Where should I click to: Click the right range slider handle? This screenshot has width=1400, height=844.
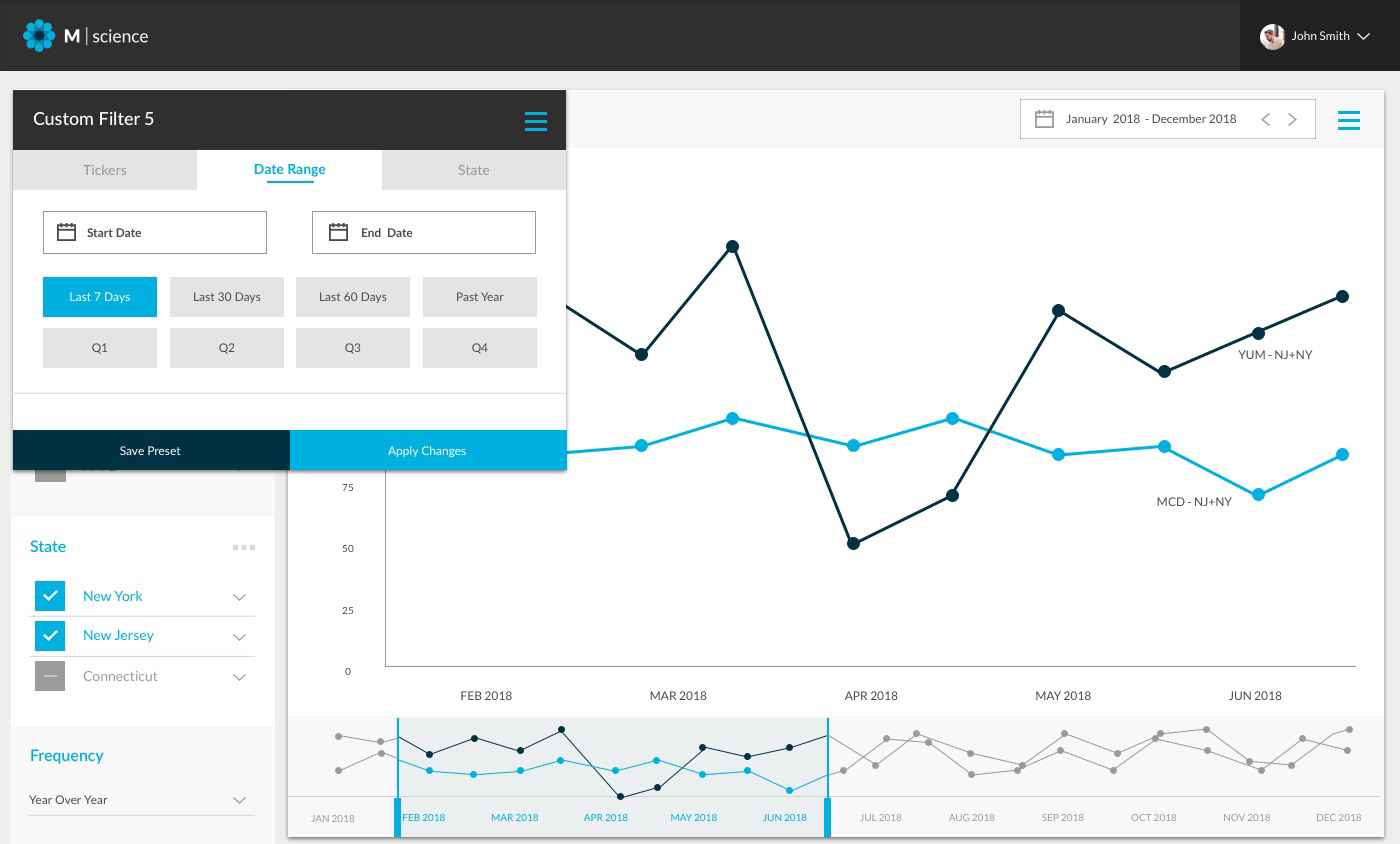tap(828, 818)
